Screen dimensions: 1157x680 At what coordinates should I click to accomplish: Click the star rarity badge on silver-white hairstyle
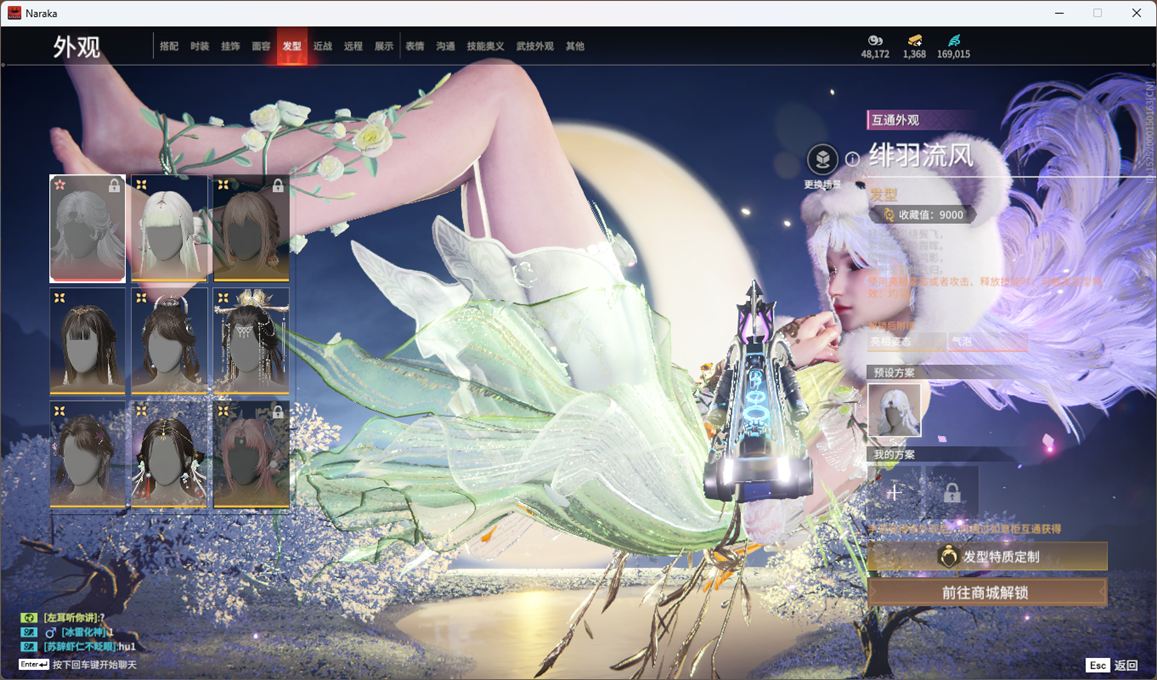(60, 184)
